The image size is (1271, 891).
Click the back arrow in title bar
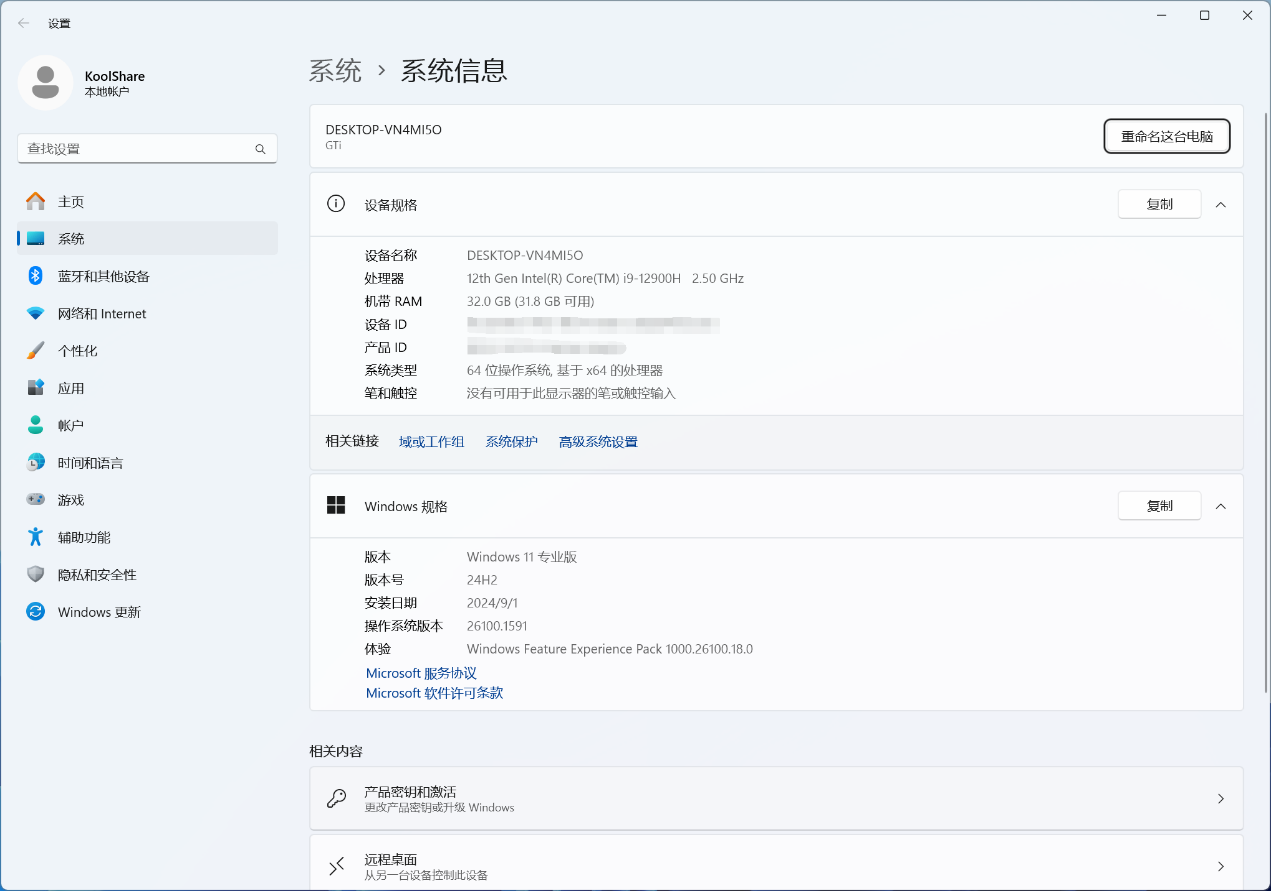24,23
